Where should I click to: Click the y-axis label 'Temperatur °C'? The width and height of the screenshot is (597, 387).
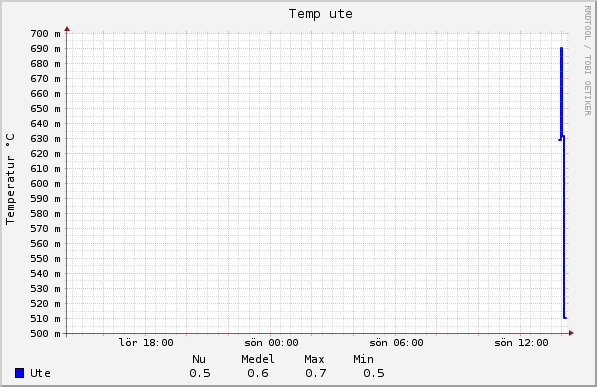coord(10,179)
